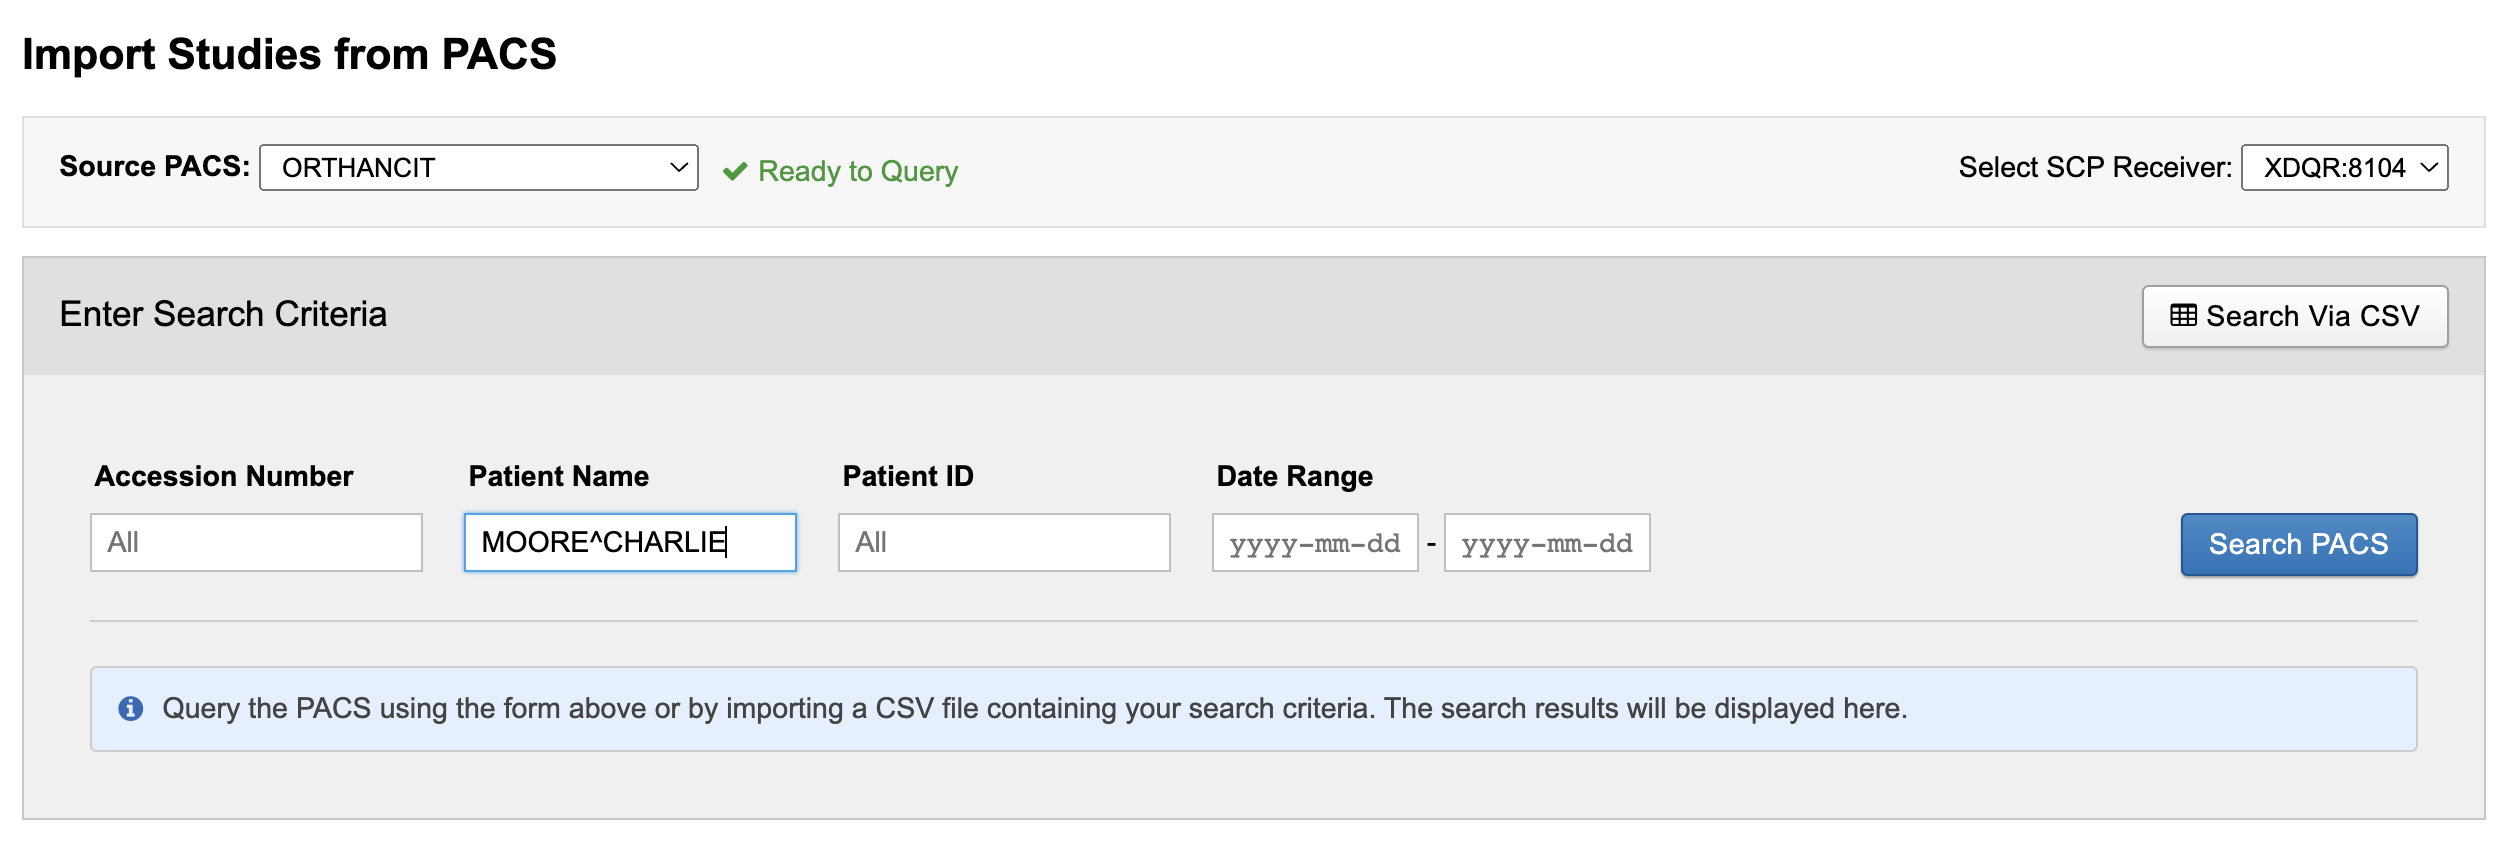Focus the Accession Number input field
Viewport: 2516px width, 854px height.
(x=256, y=543)
